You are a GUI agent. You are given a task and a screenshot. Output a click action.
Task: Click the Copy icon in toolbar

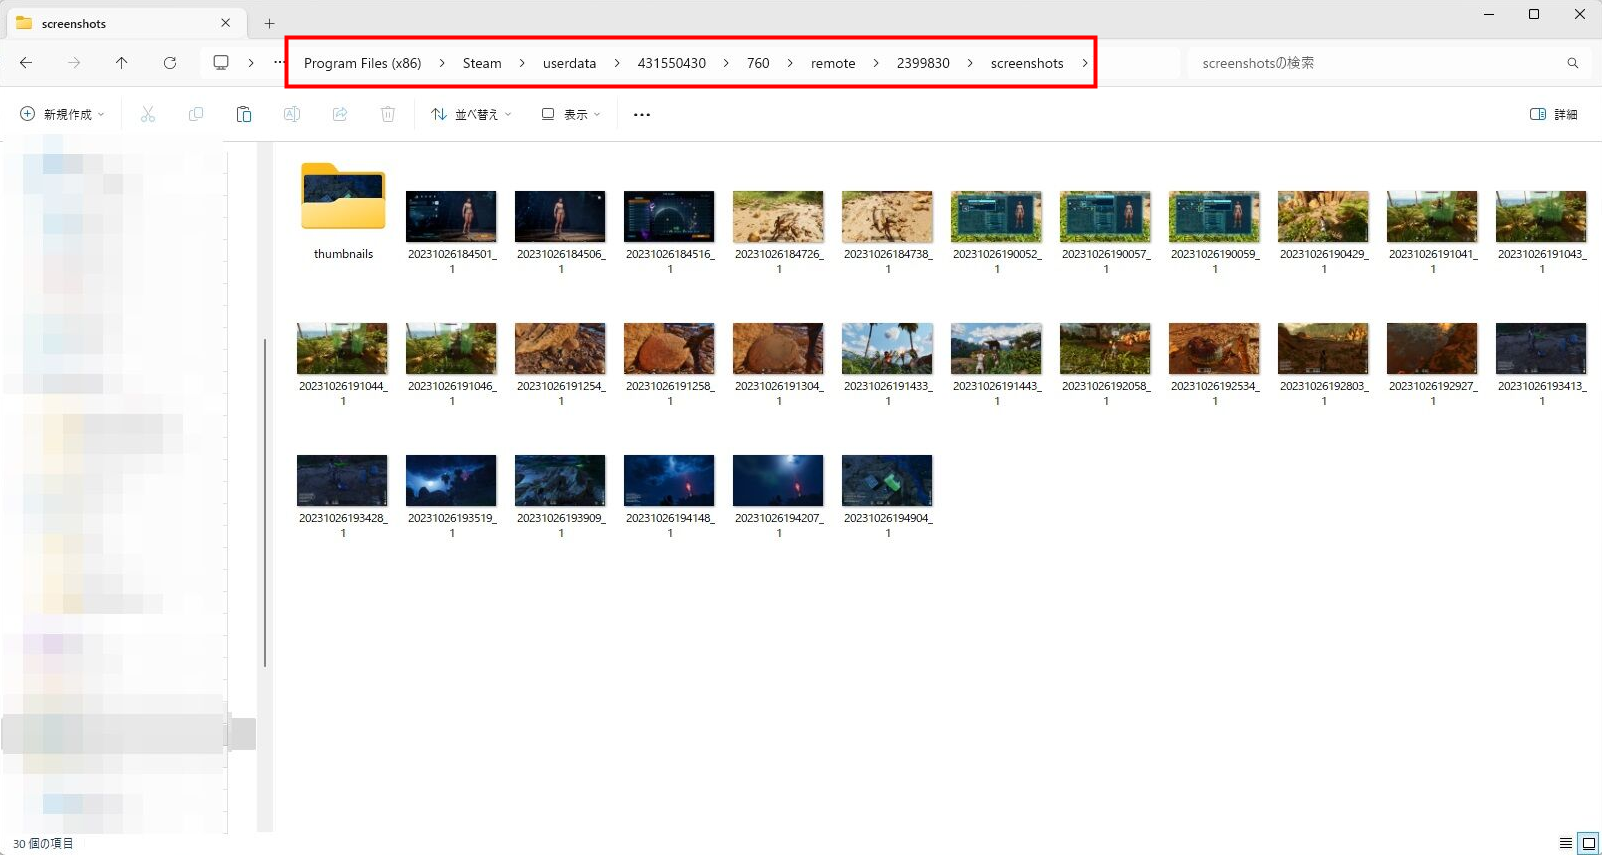coord(196,114)
